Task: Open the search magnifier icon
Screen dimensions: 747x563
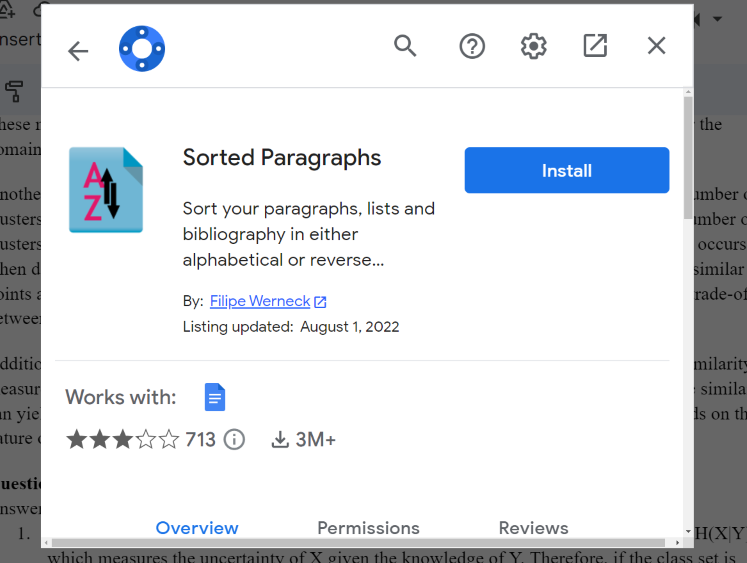Action: [405, 46]
